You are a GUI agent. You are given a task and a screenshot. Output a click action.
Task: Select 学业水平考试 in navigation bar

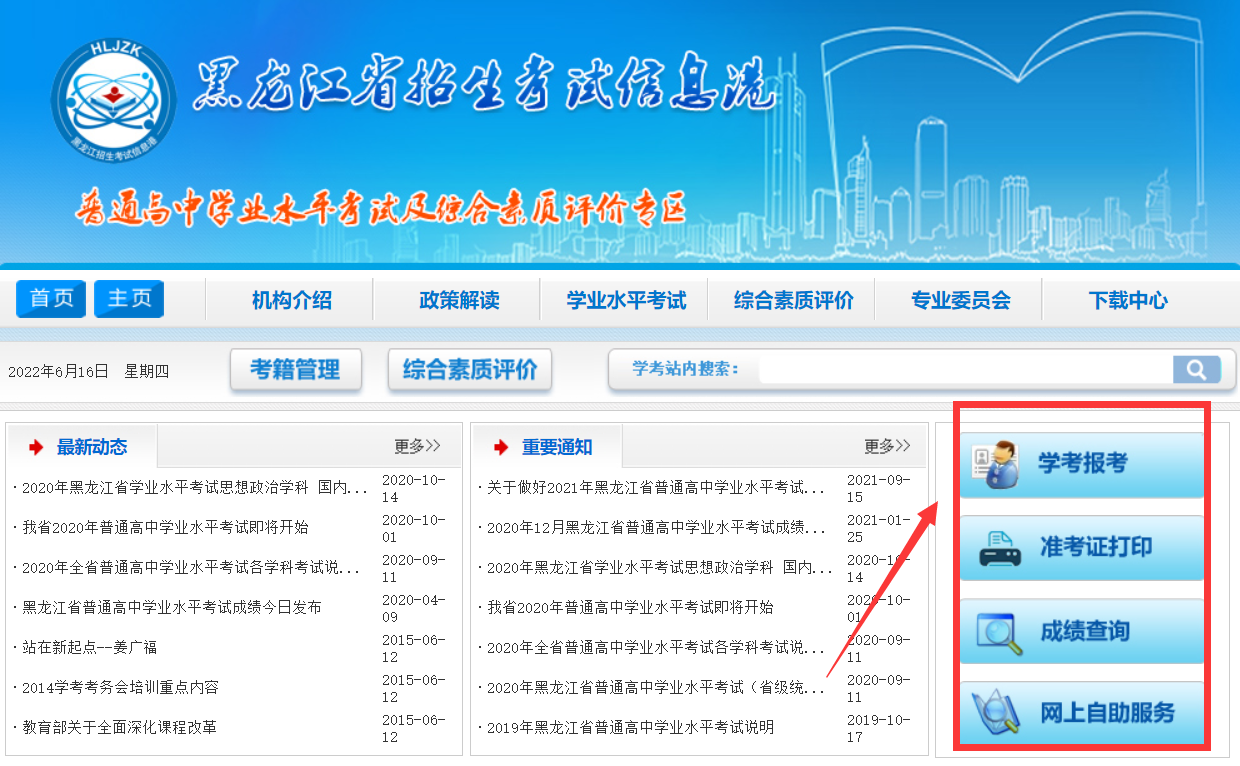[626, 300]
